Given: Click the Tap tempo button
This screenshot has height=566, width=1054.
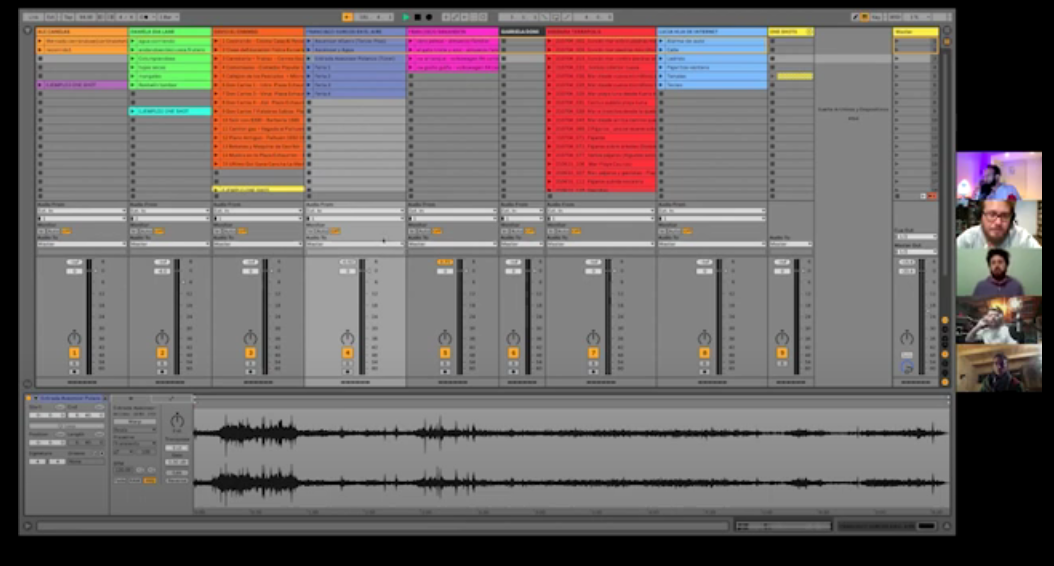Looking at the screenshot, I should tap(68, 17).
